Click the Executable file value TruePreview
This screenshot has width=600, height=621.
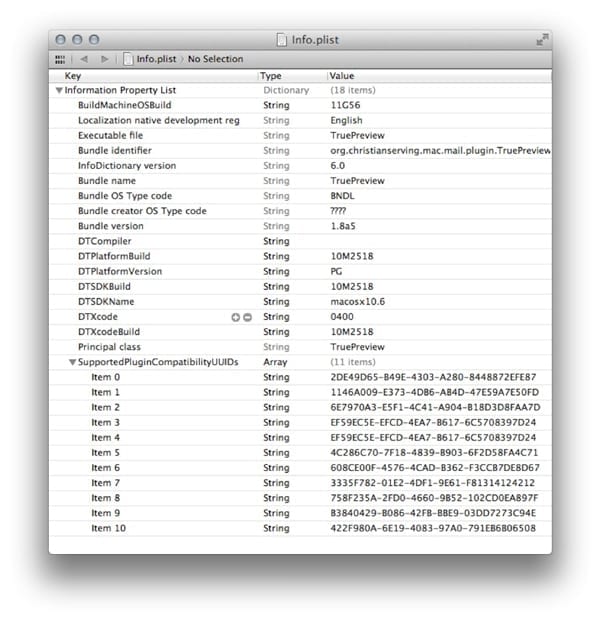click(x=358, y=135)
